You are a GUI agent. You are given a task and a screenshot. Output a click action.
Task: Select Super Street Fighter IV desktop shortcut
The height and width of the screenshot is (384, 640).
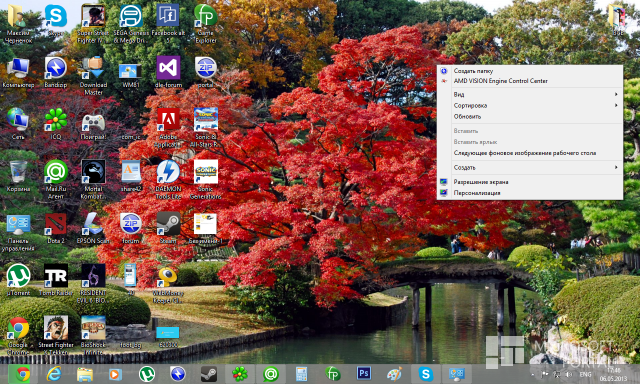click(93, 24)
